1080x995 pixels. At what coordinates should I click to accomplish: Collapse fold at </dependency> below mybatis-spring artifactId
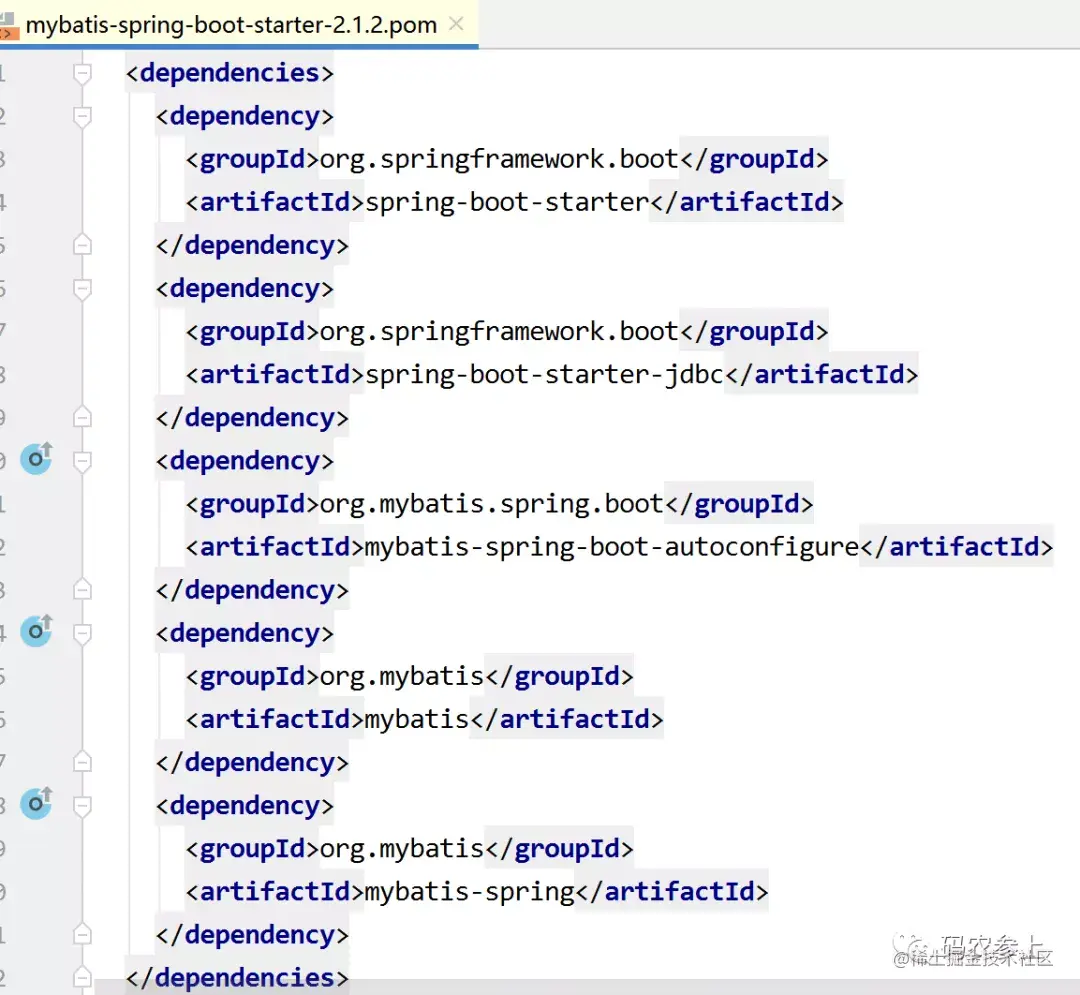(82, 934)
